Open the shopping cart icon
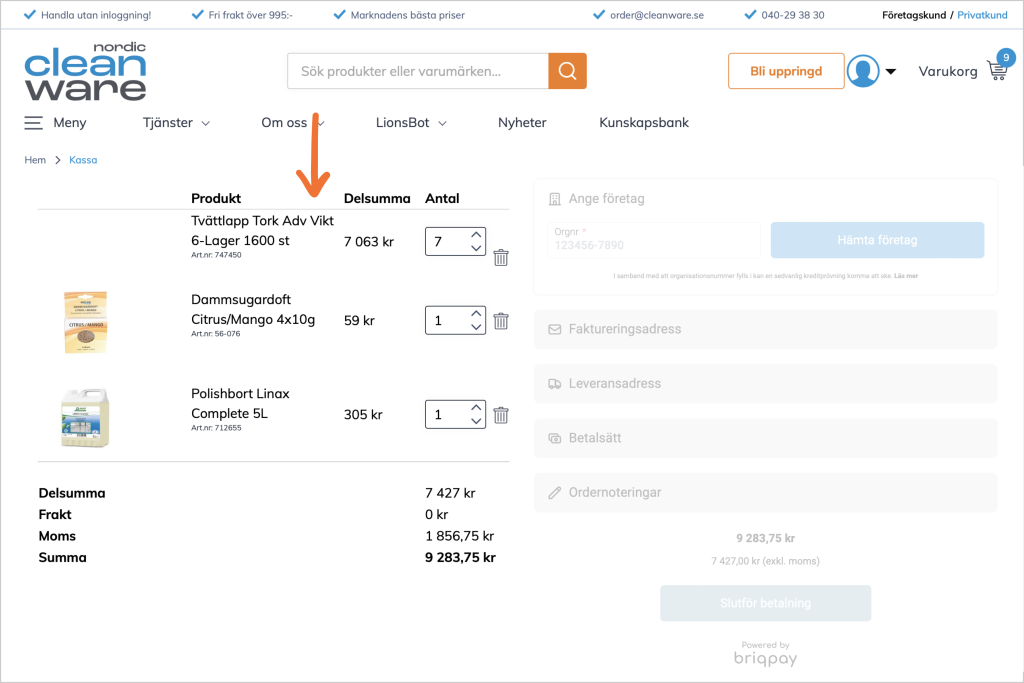This screenshot has height=683, width=1024. (x=996, y=71)
